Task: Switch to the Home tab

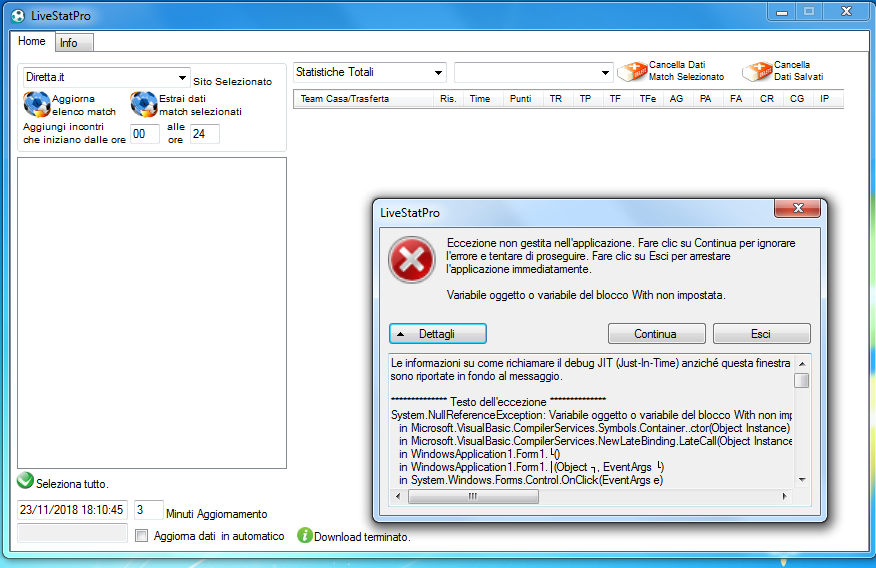Action: (32, 41)
